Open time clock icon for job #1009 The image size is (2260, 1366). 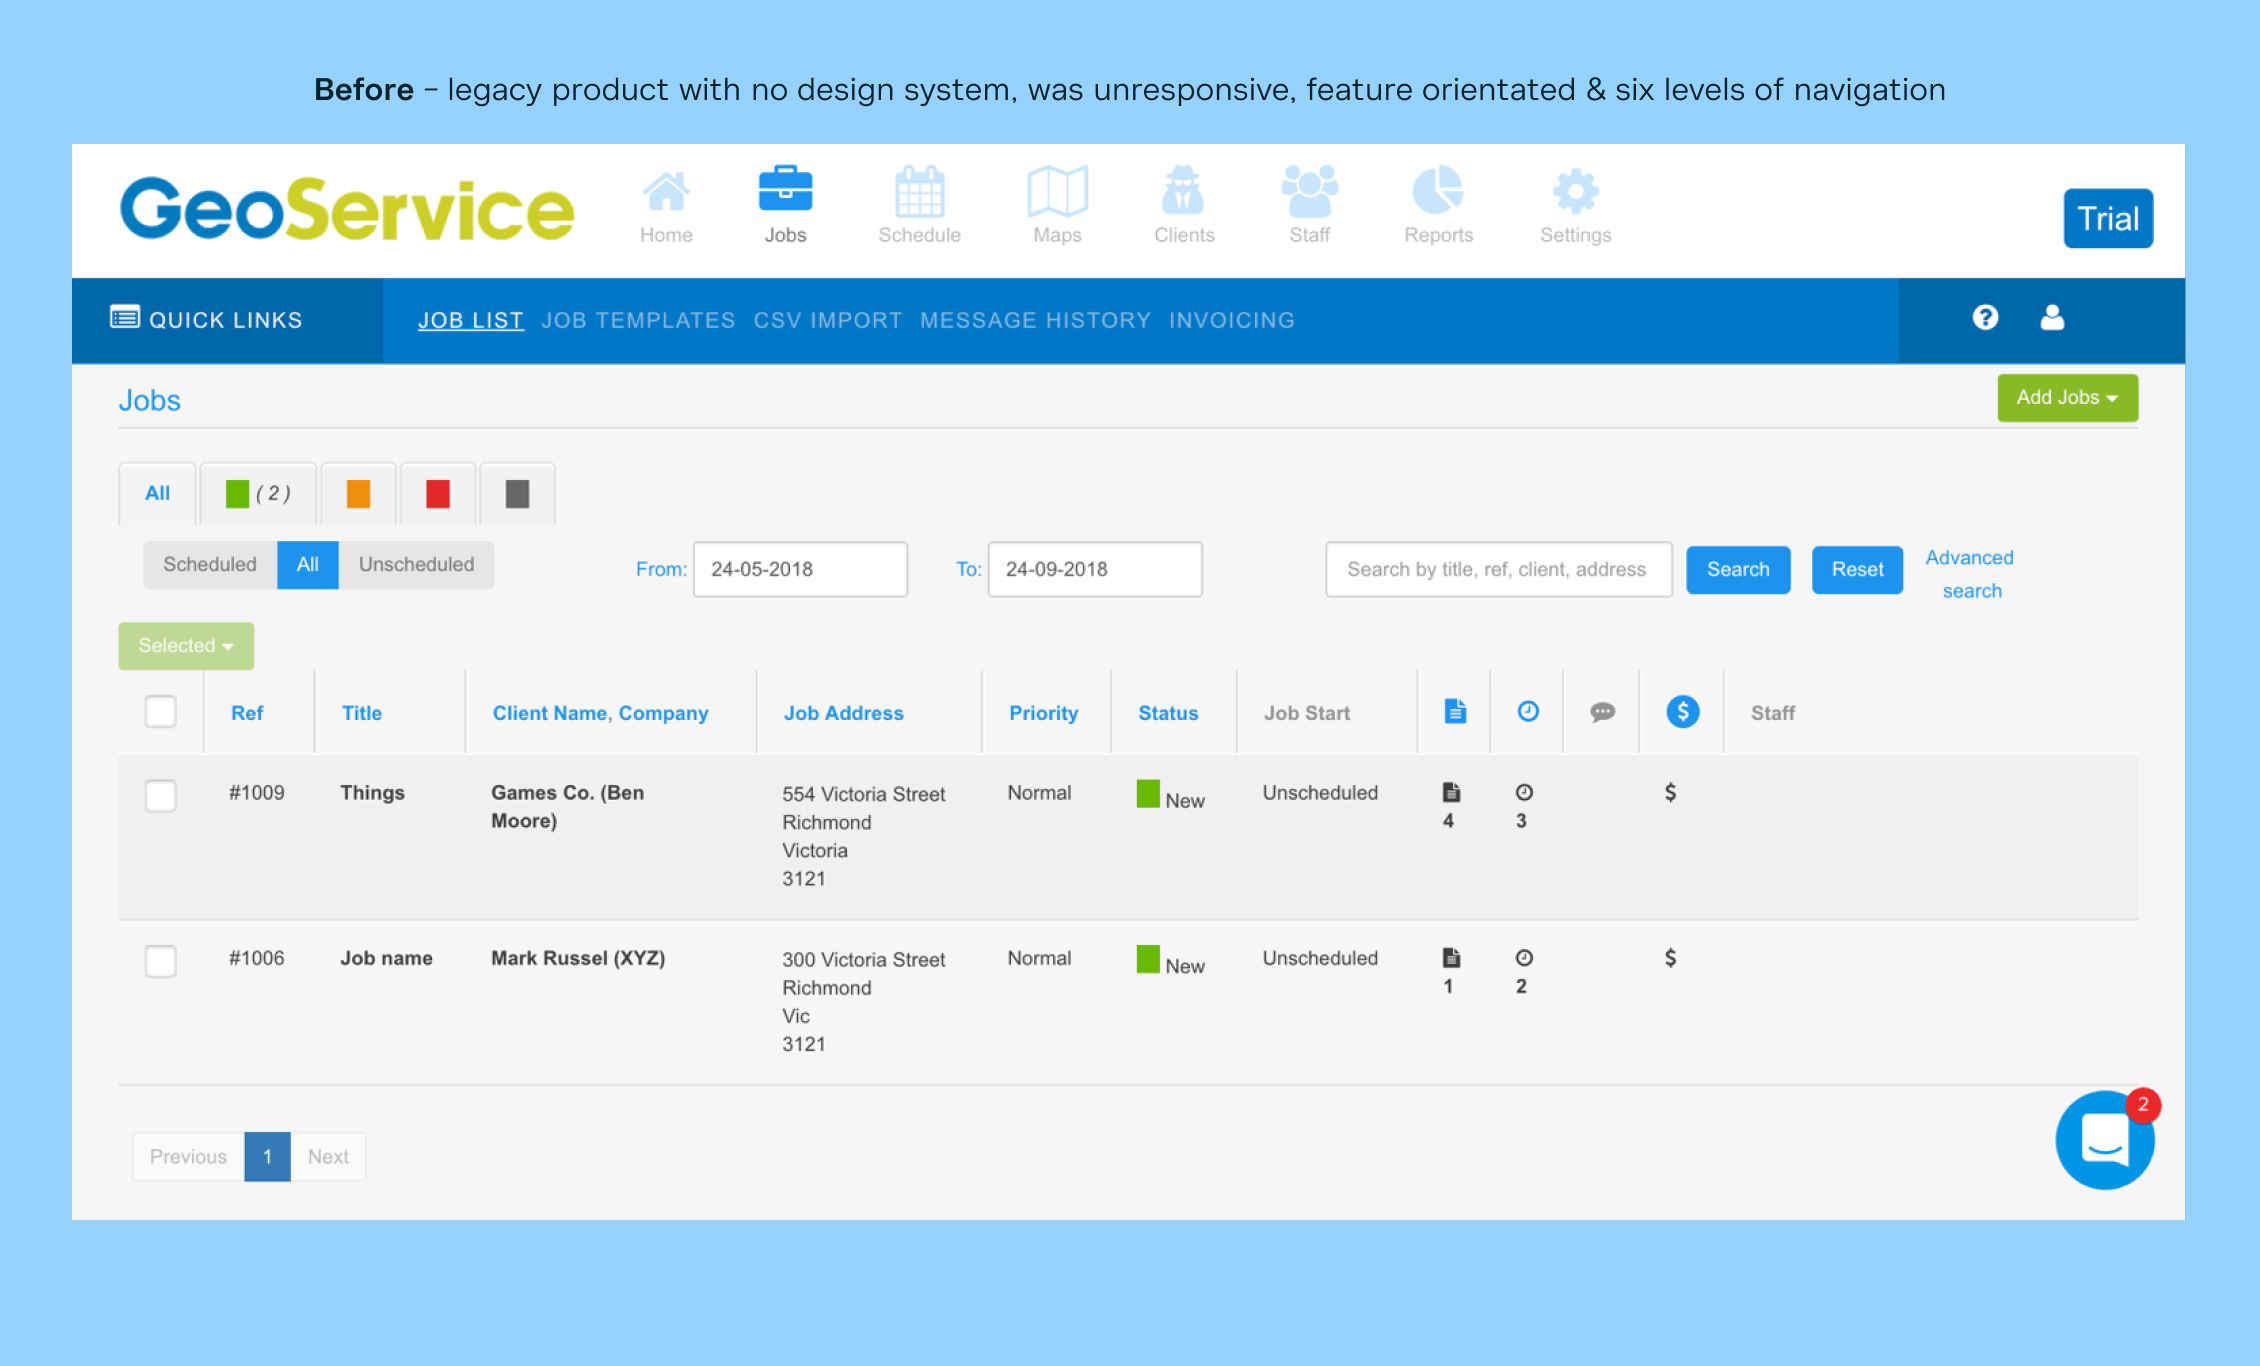(x=1524, y=792)
